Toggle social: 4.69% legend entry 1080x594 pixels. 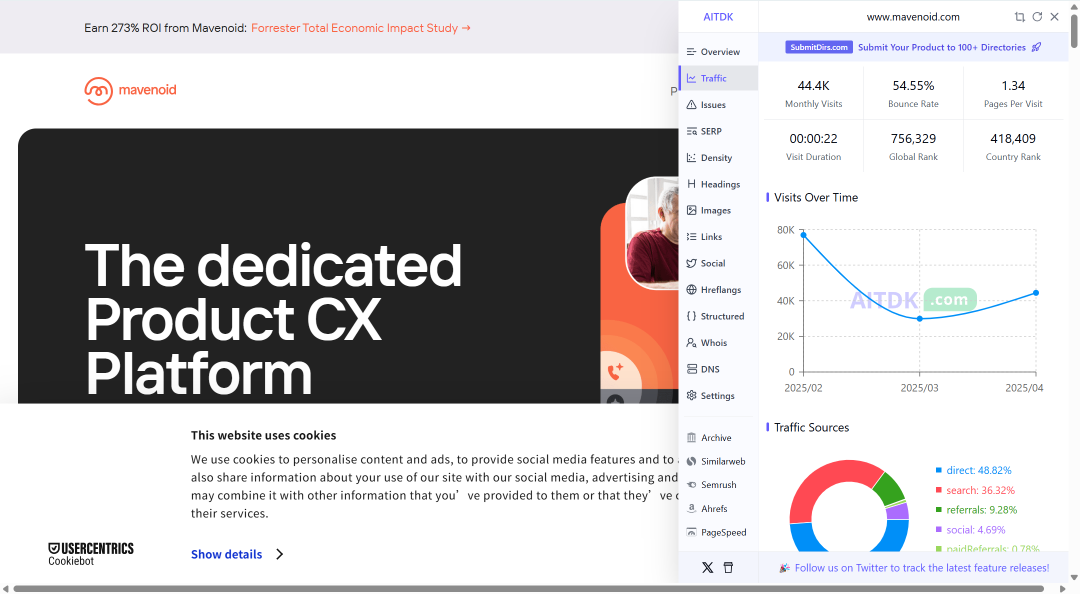point(970,530)
